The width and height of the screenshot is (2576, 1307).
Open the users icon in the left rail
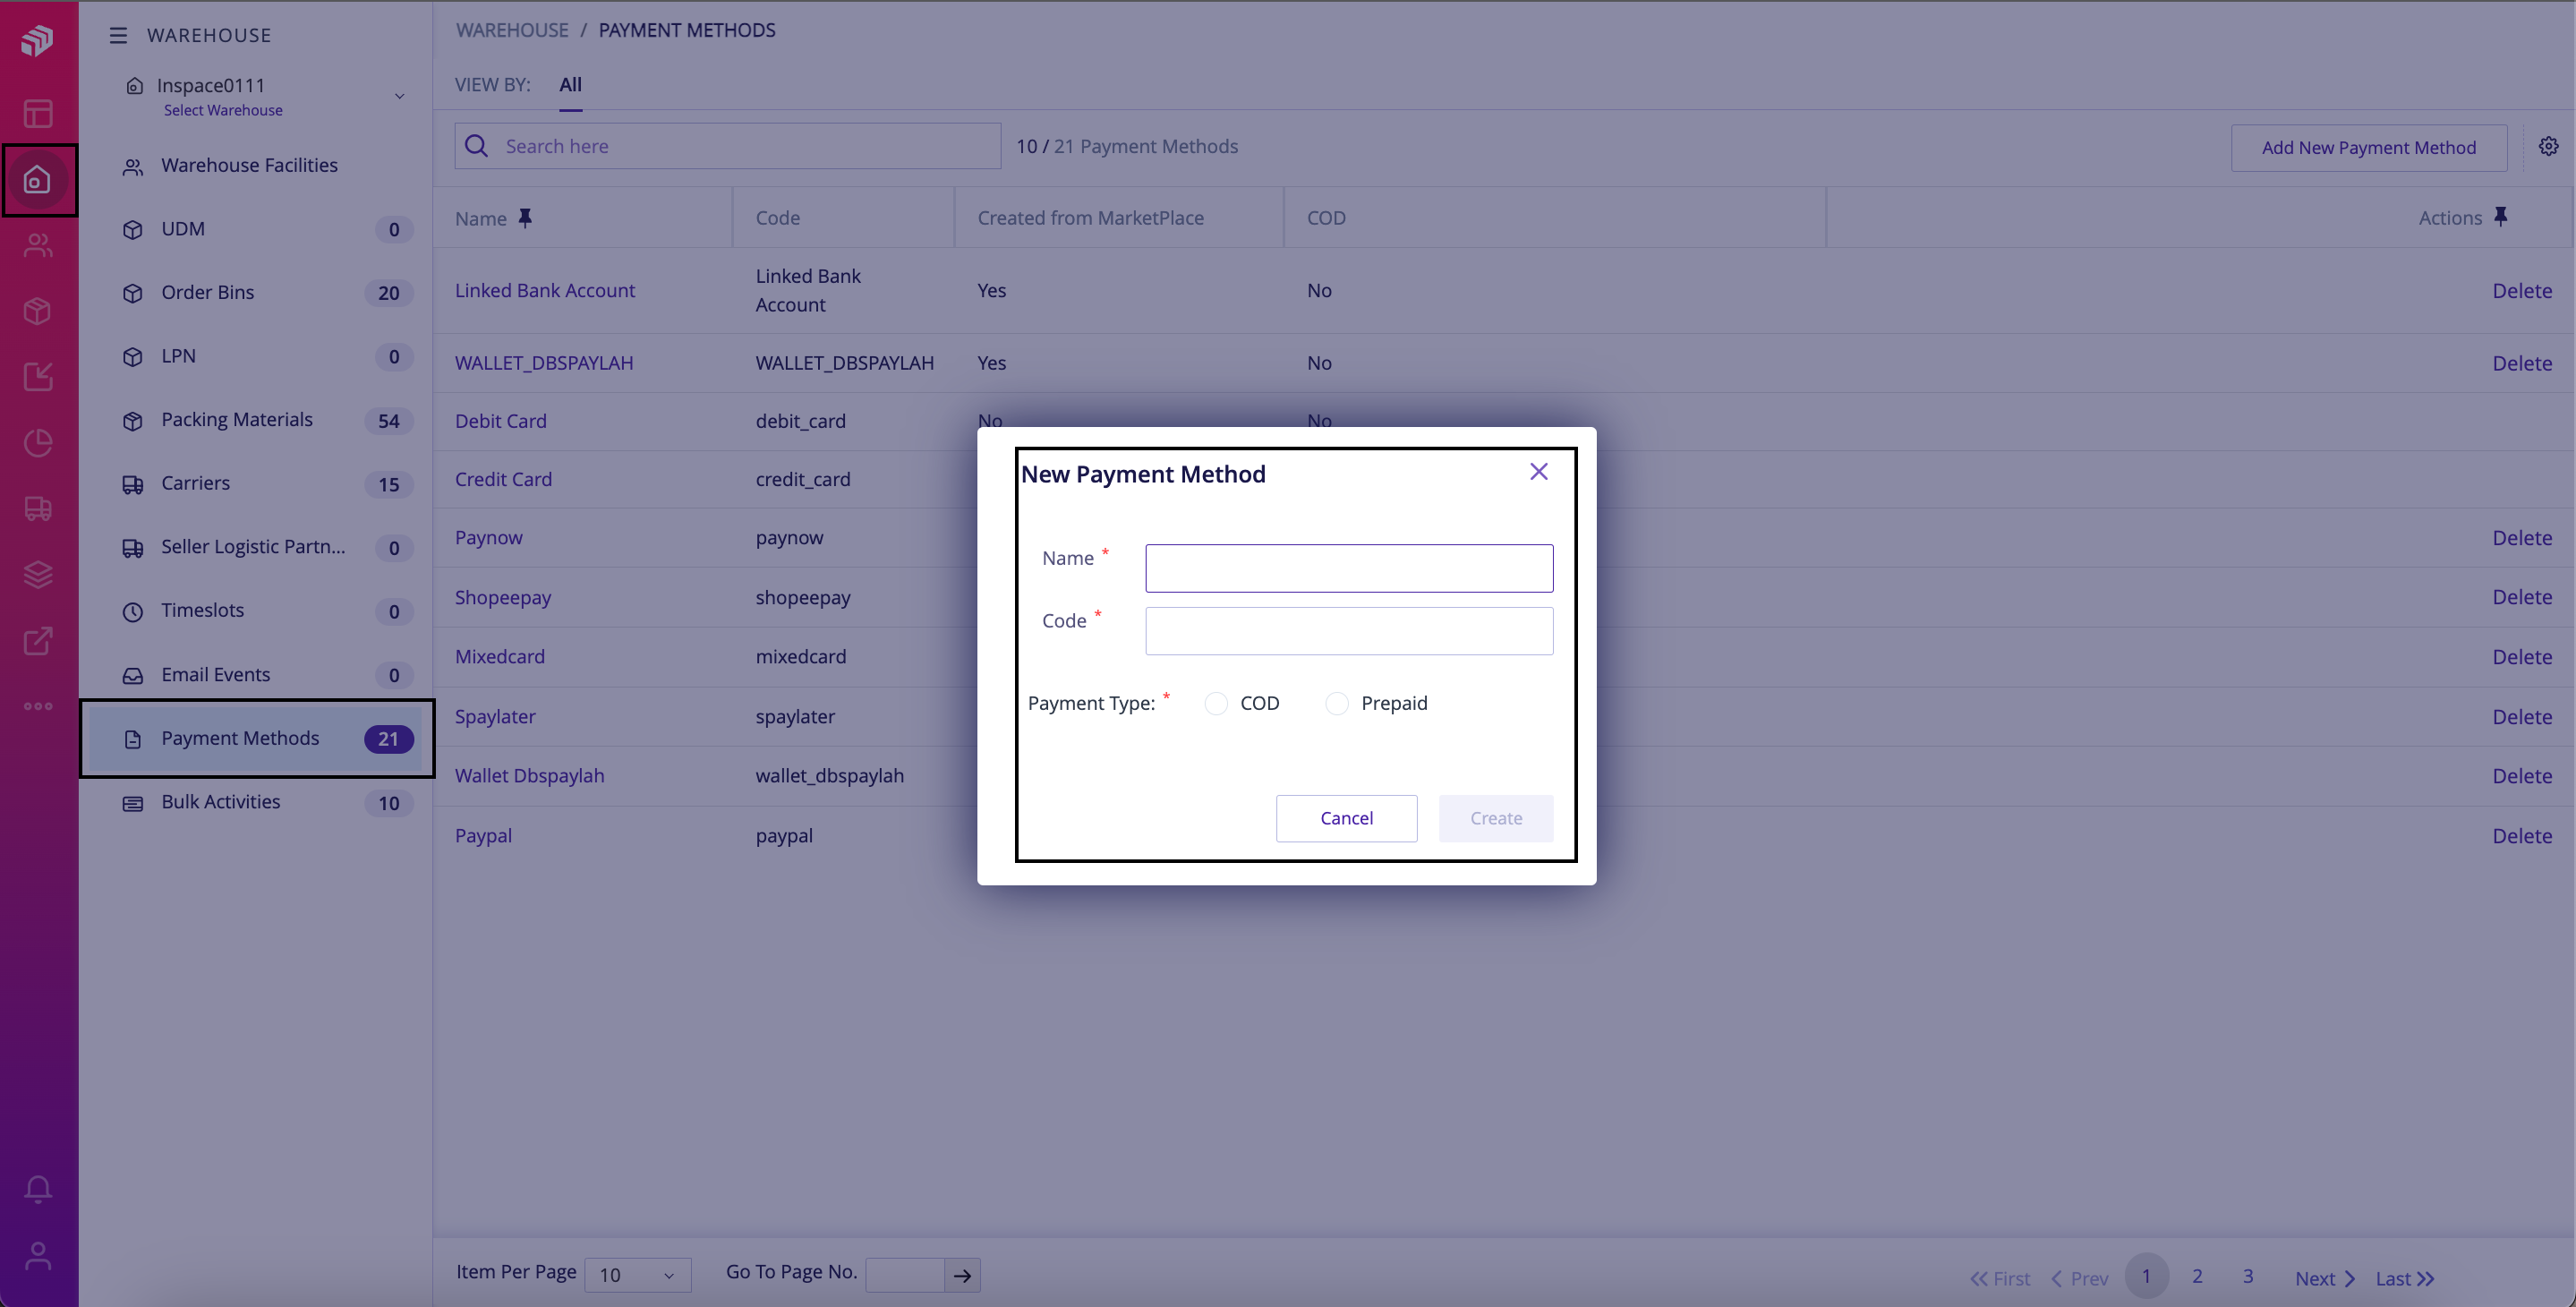point(38,245)
